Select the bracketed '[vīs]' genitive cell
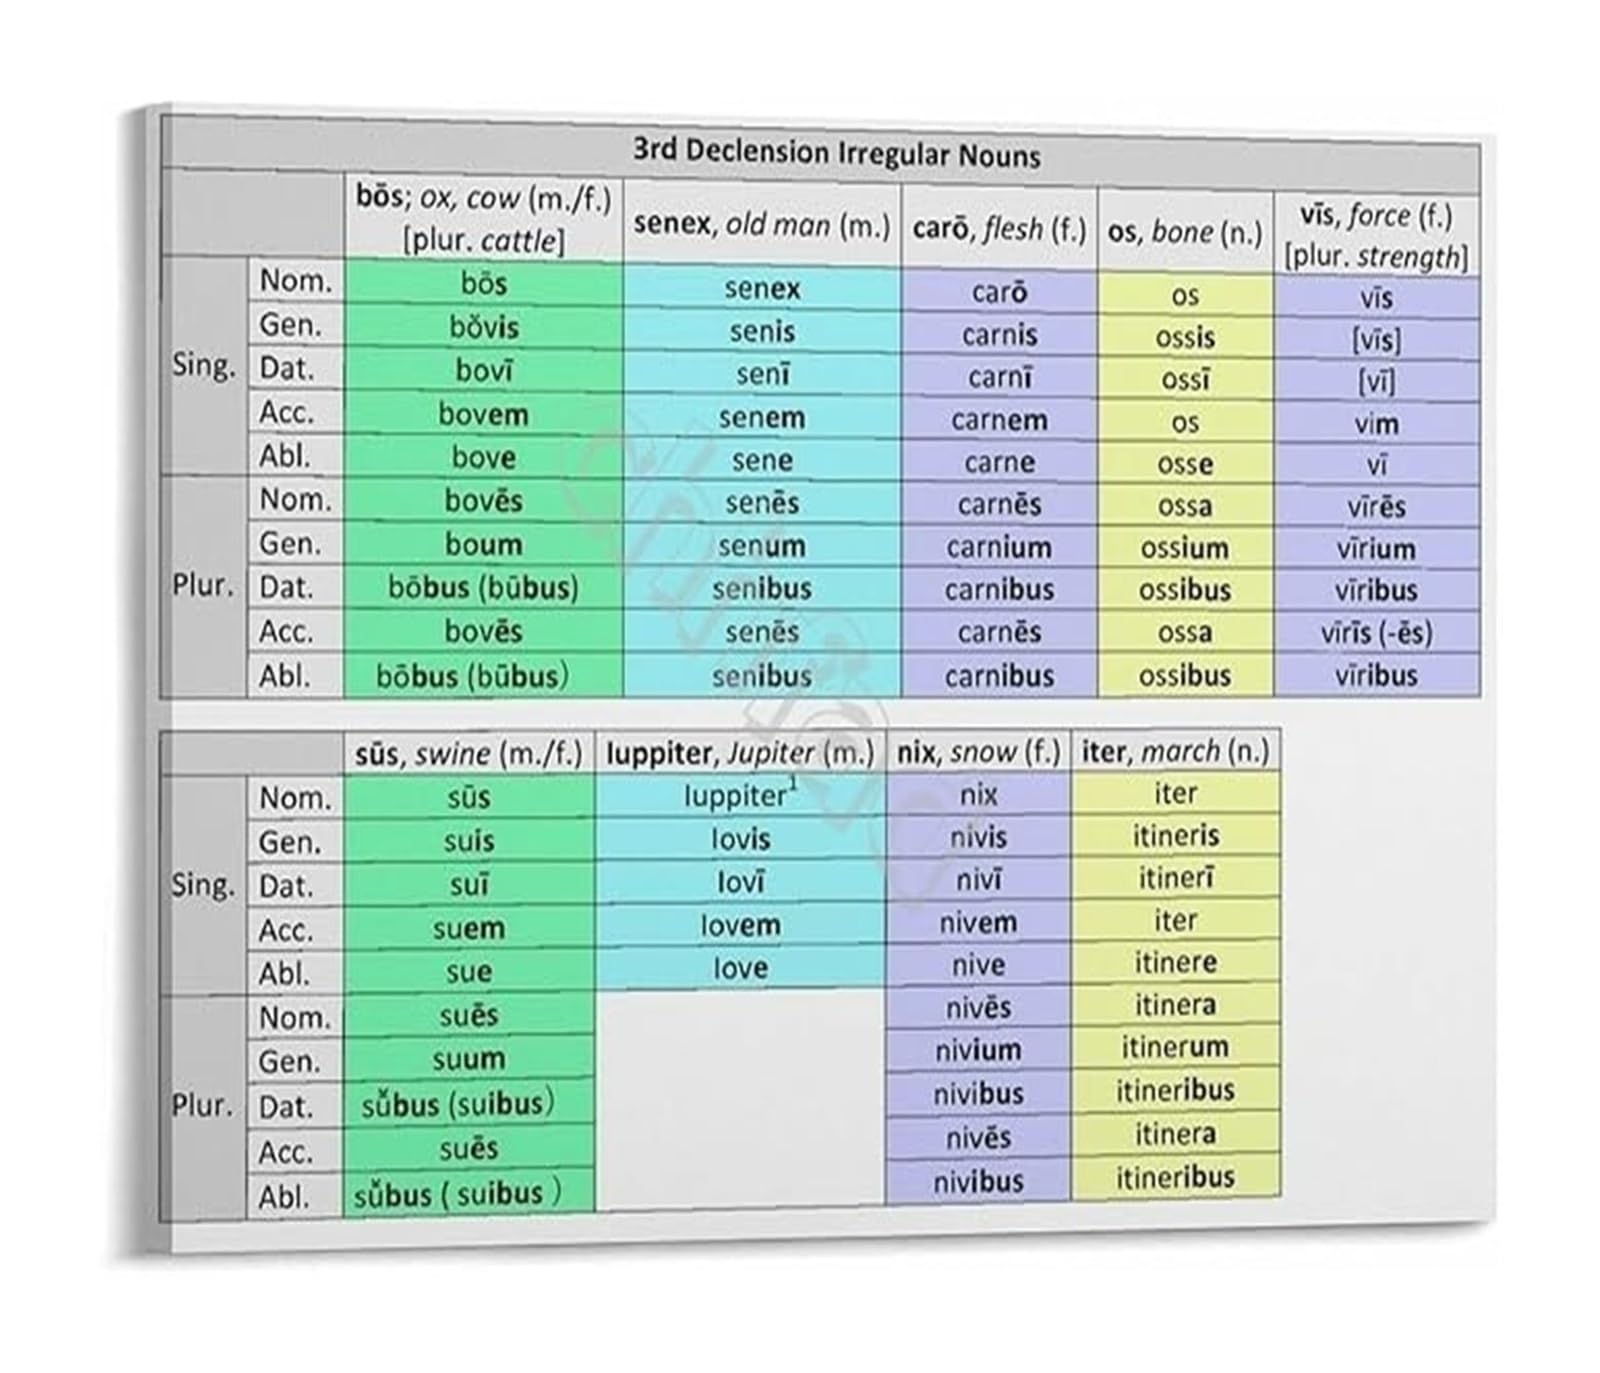The width and height of the screenshot is (1600, 1373). pyautogui.click(x=1376, y=340)
